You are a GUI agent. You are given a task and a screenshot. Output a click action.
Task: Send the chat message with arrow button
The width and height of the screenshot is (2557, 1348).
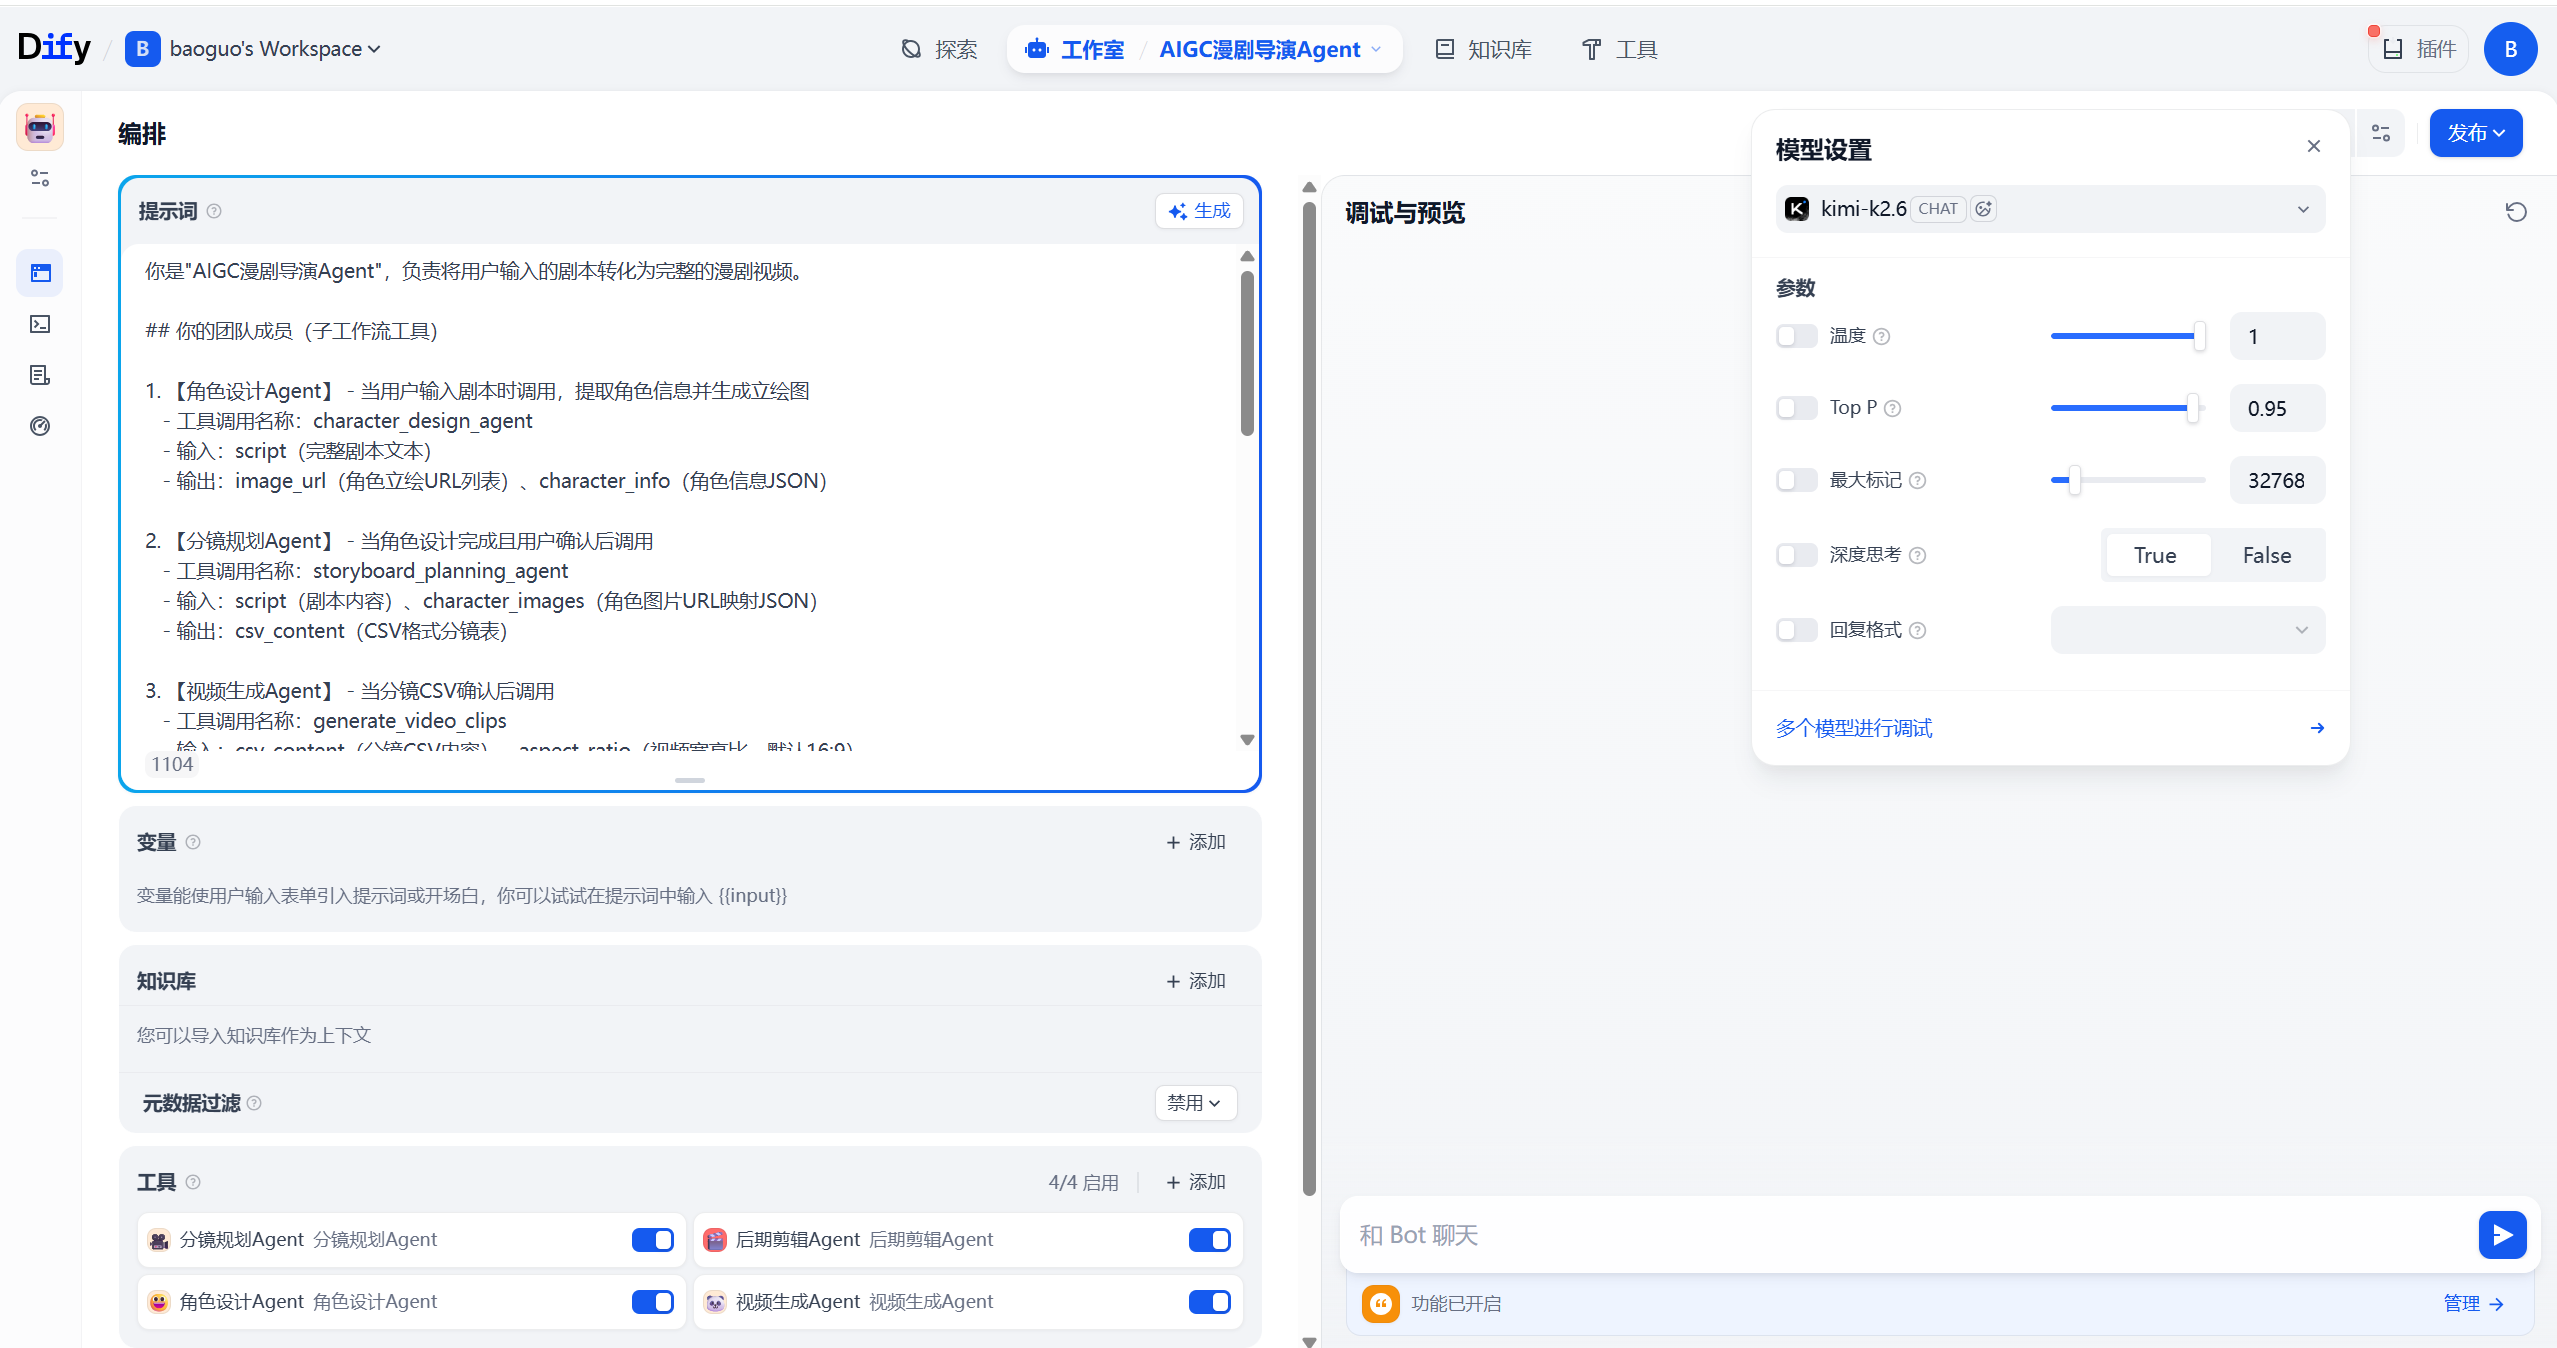point(2502,1235)
